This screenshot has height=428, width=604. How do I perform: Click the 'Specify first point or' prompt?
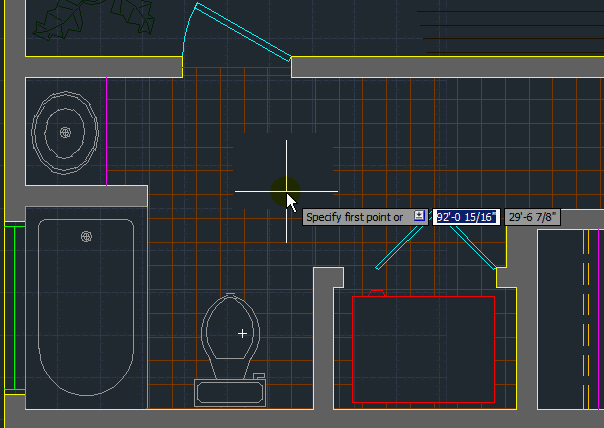click(355, 217)
